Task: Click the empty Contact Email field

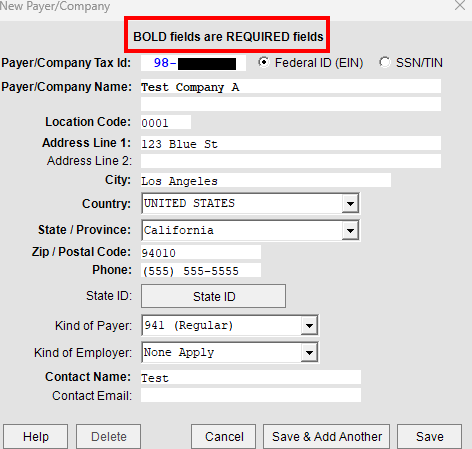Action: pos(251,395)
